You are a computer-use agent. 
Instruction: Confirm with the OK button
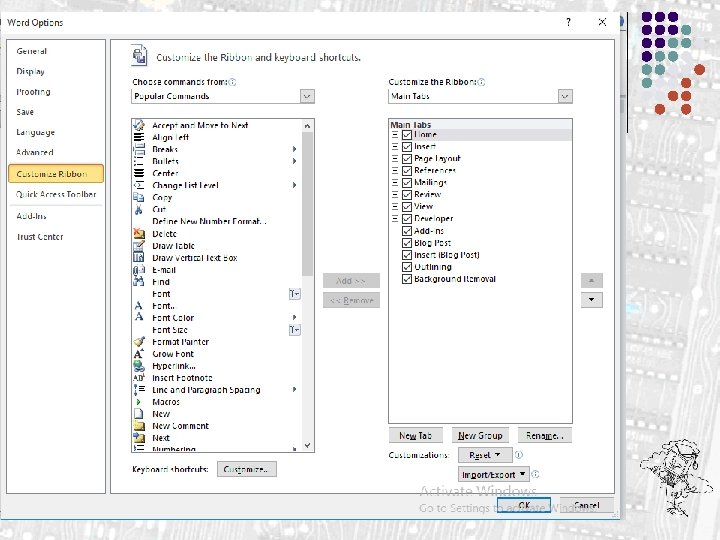pyautogui.click(x=524, y=506)
